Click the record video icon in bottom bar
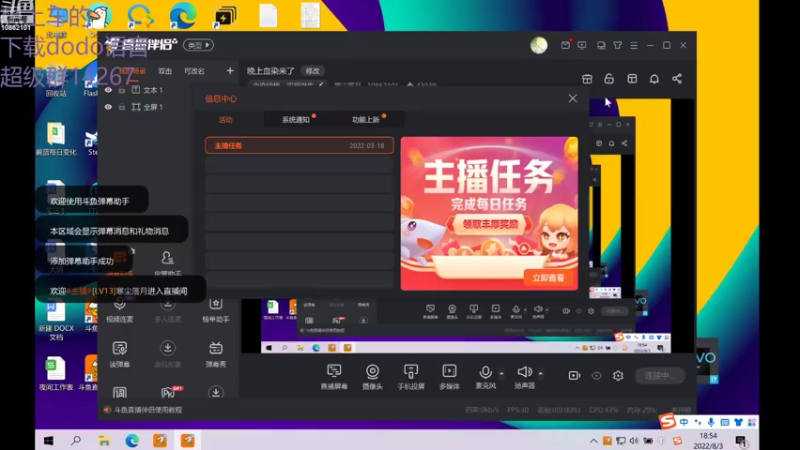The image size is (800, 450). coord(574,376)
